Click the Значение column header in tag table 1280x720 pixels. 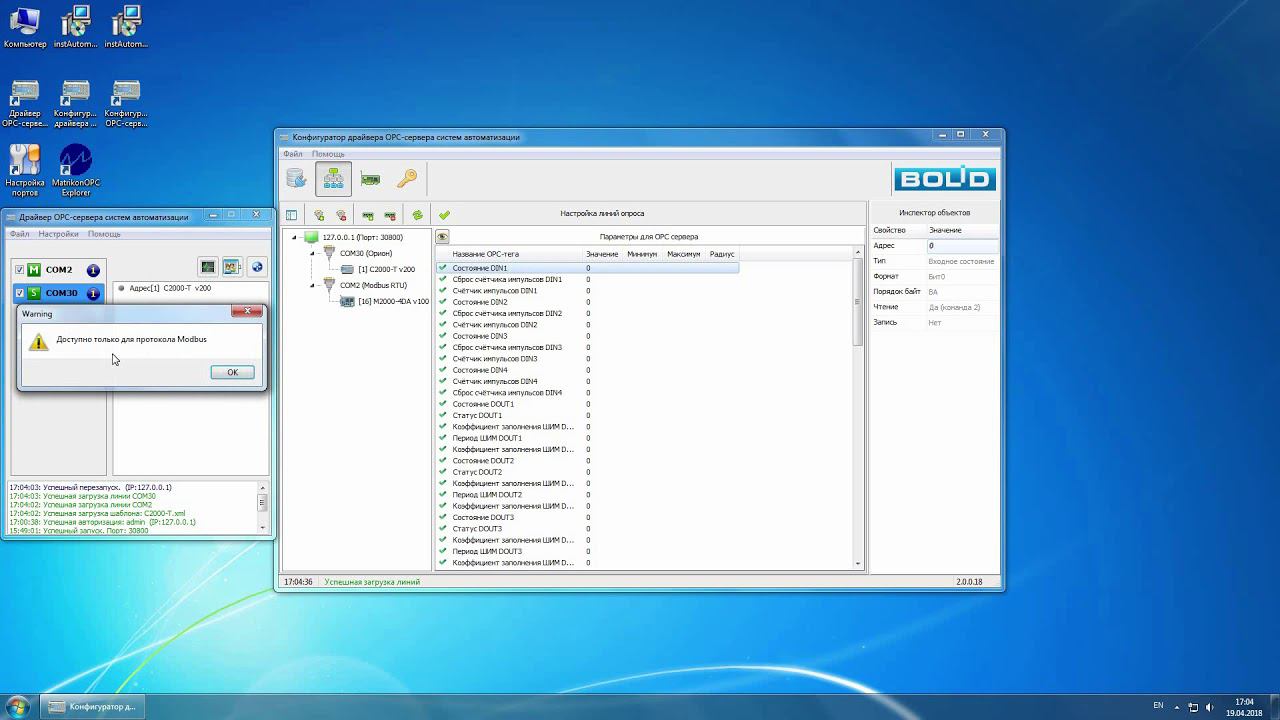(602, 254)
